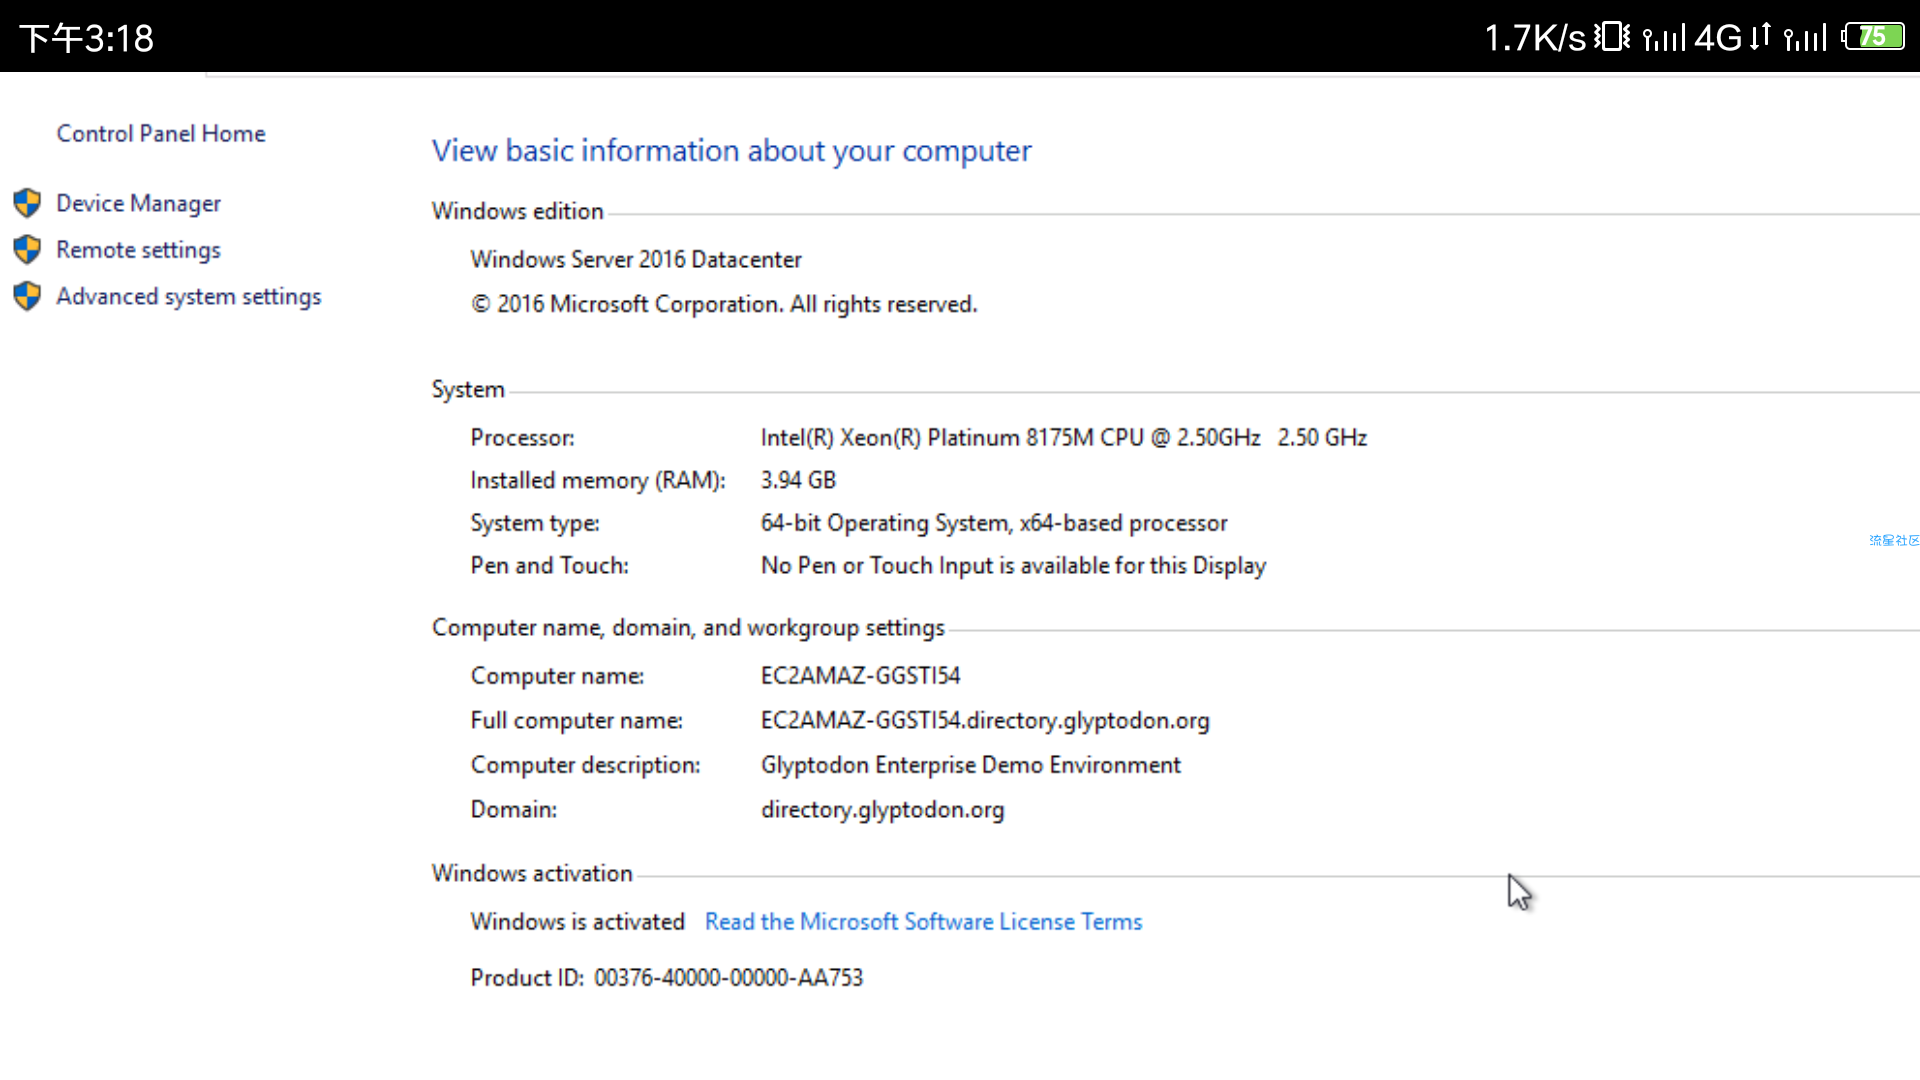
Task: Click the 'System type:' label
Action: tap(535, 523)
